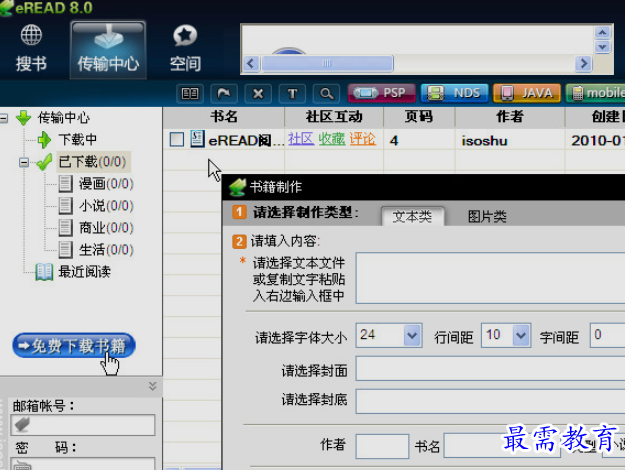Sort by 作者 column header
Screen dimensions: 625x470
coord(509,117)
